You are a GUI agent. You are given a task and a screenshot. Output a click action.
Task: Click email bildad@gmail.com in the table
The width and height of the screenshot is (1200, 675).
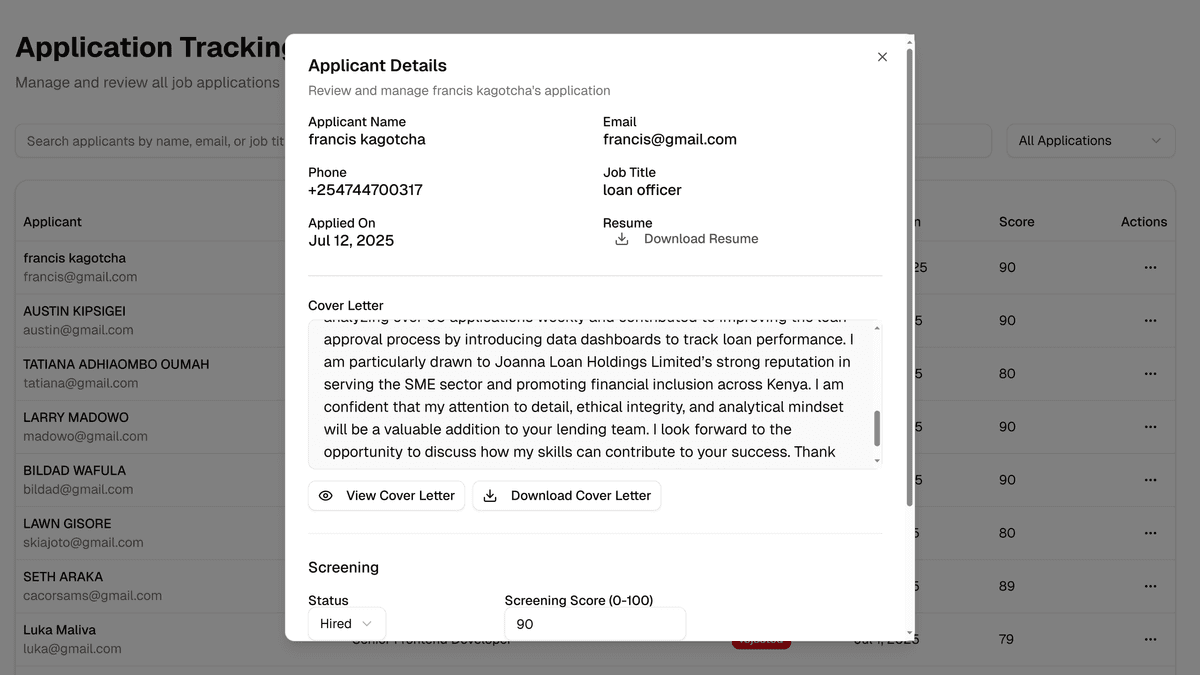[78, 489]
